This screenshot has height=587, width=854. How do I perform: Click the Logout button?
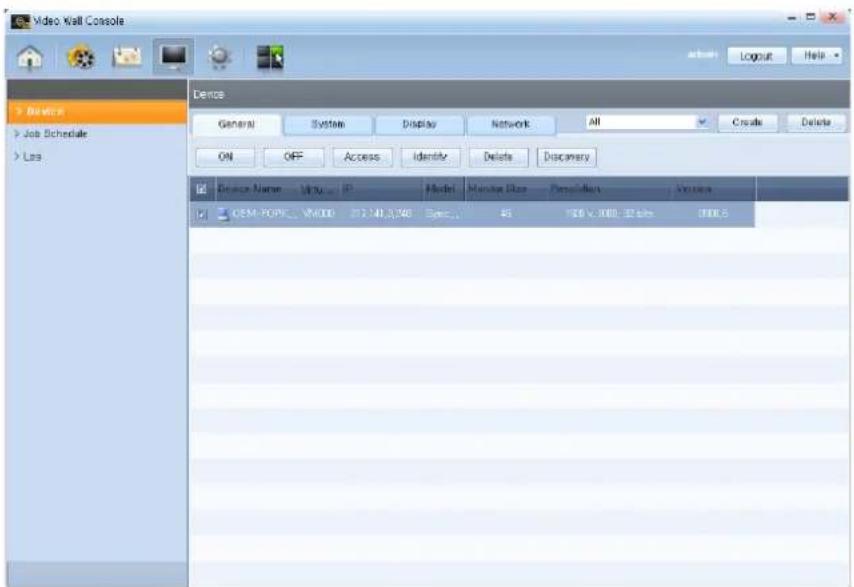click(756, 56)
